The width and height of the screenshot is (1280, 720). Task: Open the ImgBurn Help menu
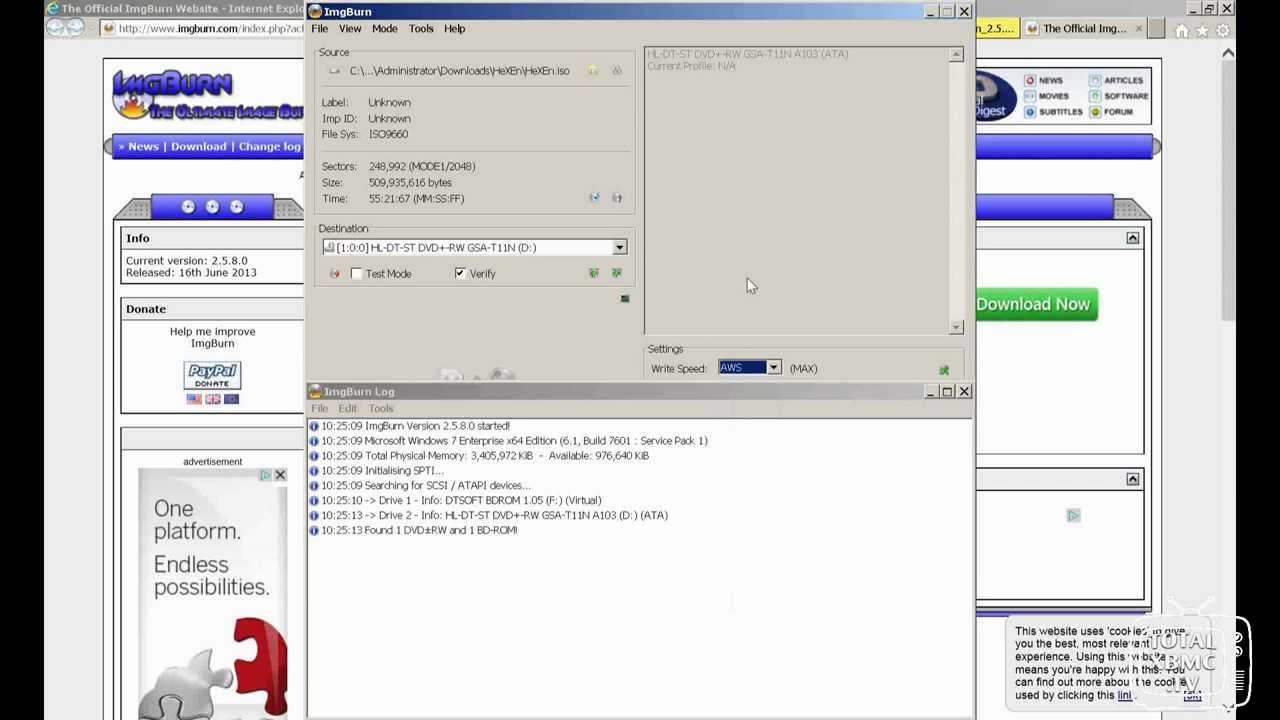[x=455, y=29]
